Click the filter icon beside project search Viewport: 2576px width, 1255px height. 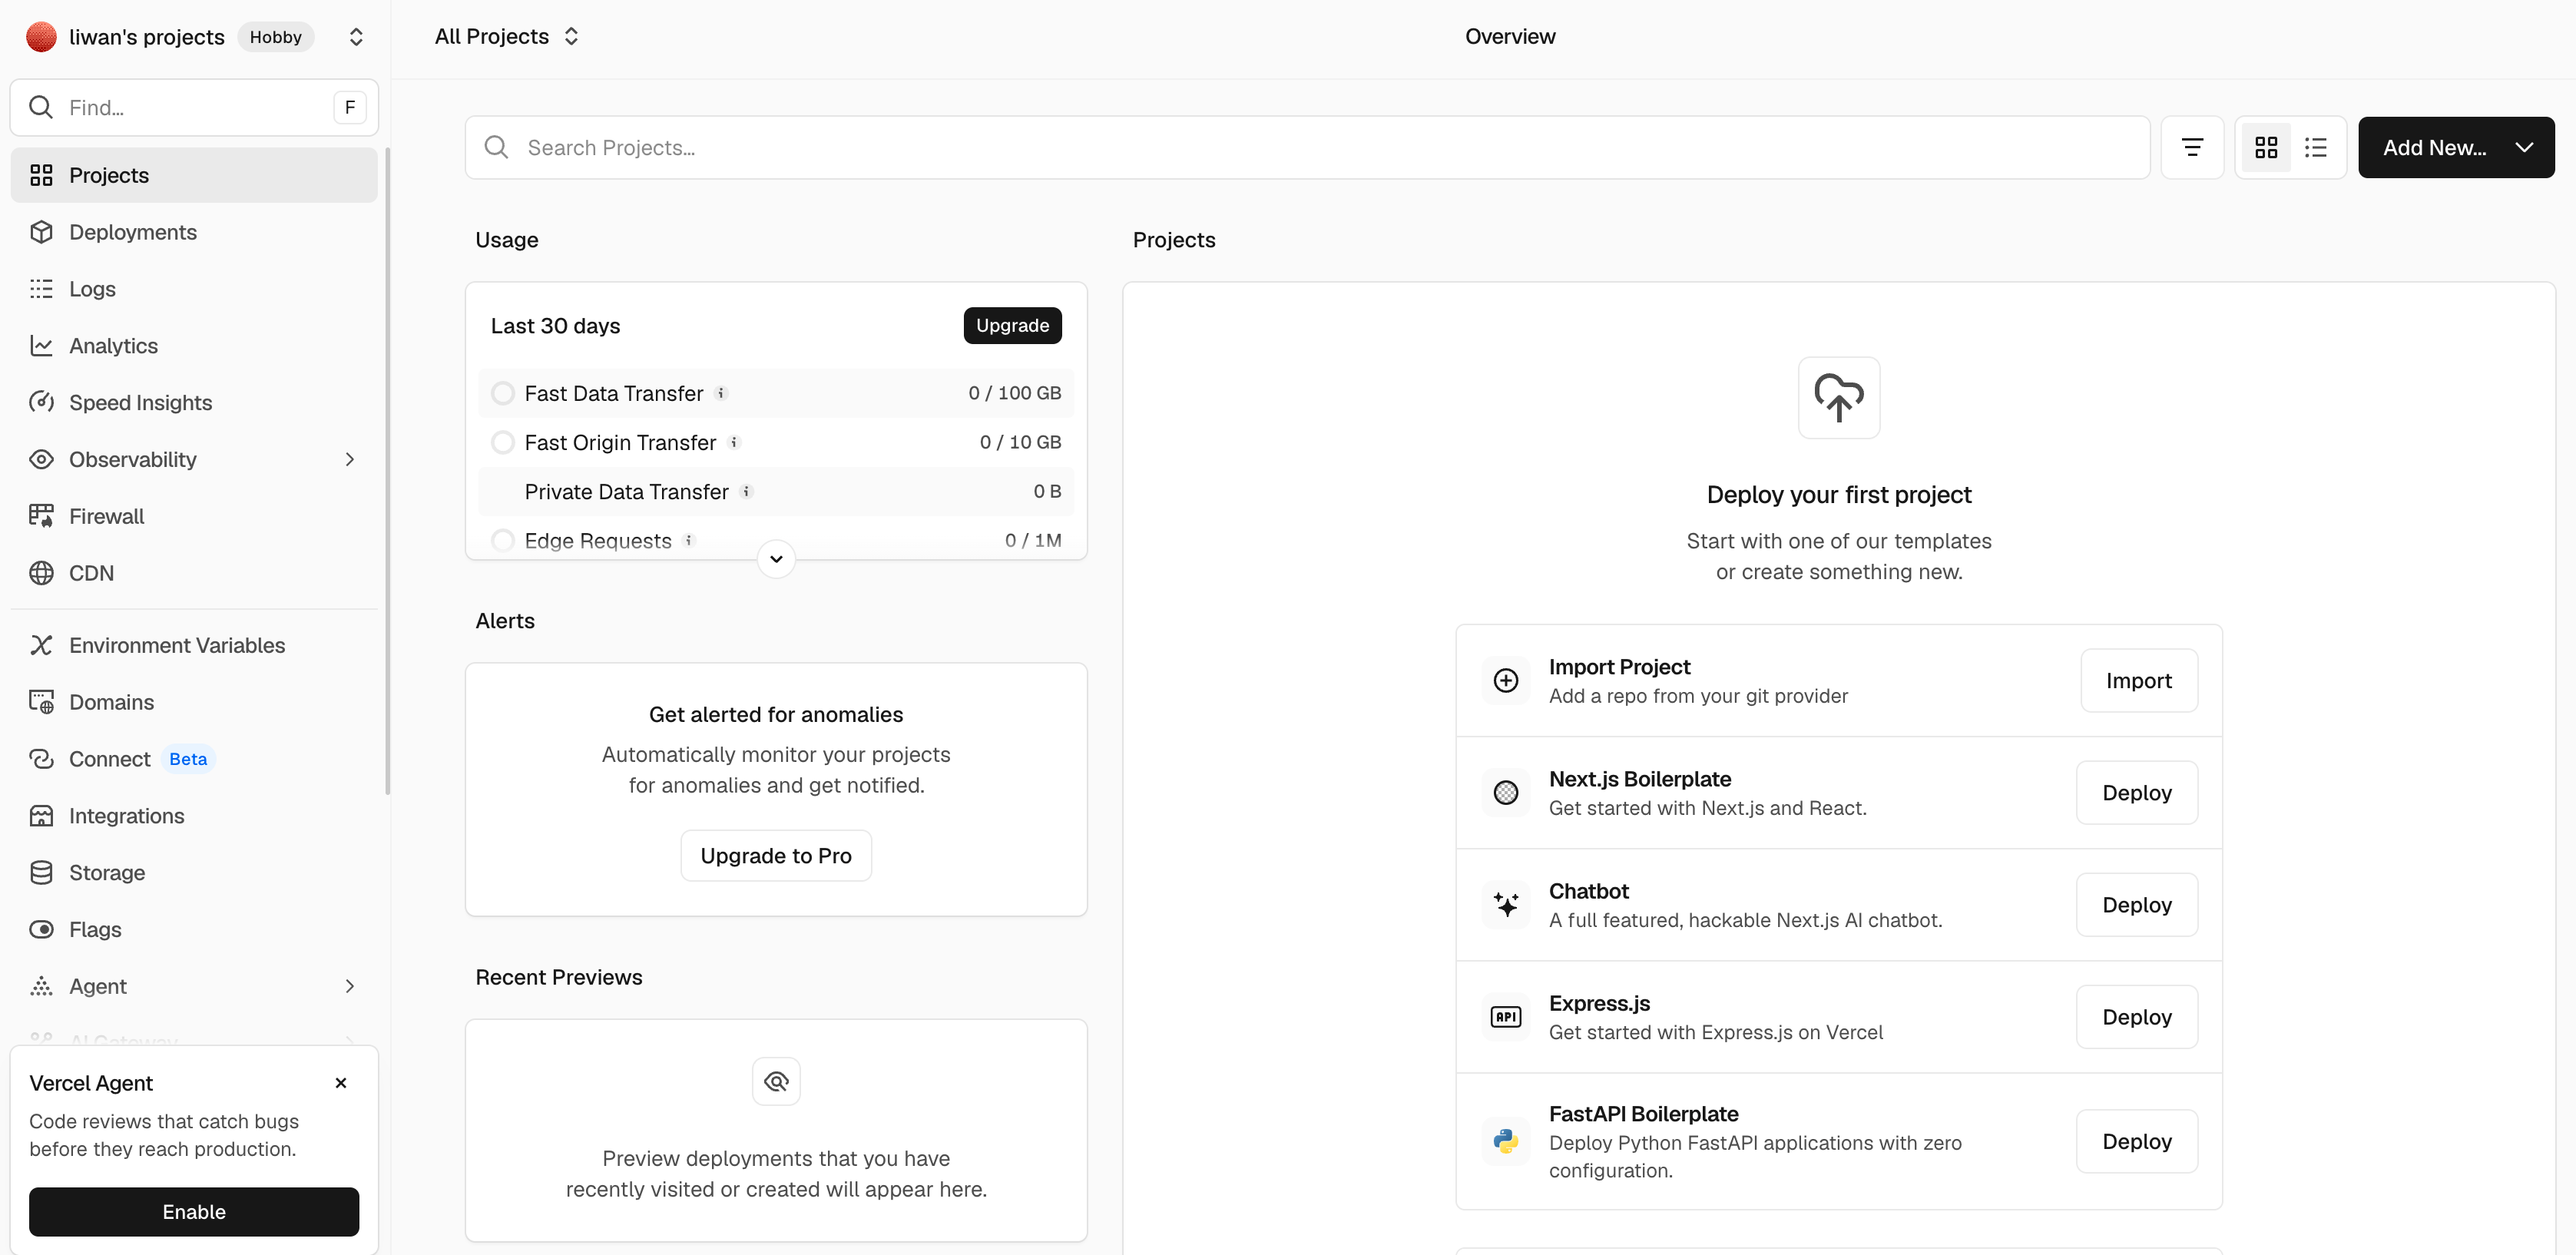coord(2192,148)
